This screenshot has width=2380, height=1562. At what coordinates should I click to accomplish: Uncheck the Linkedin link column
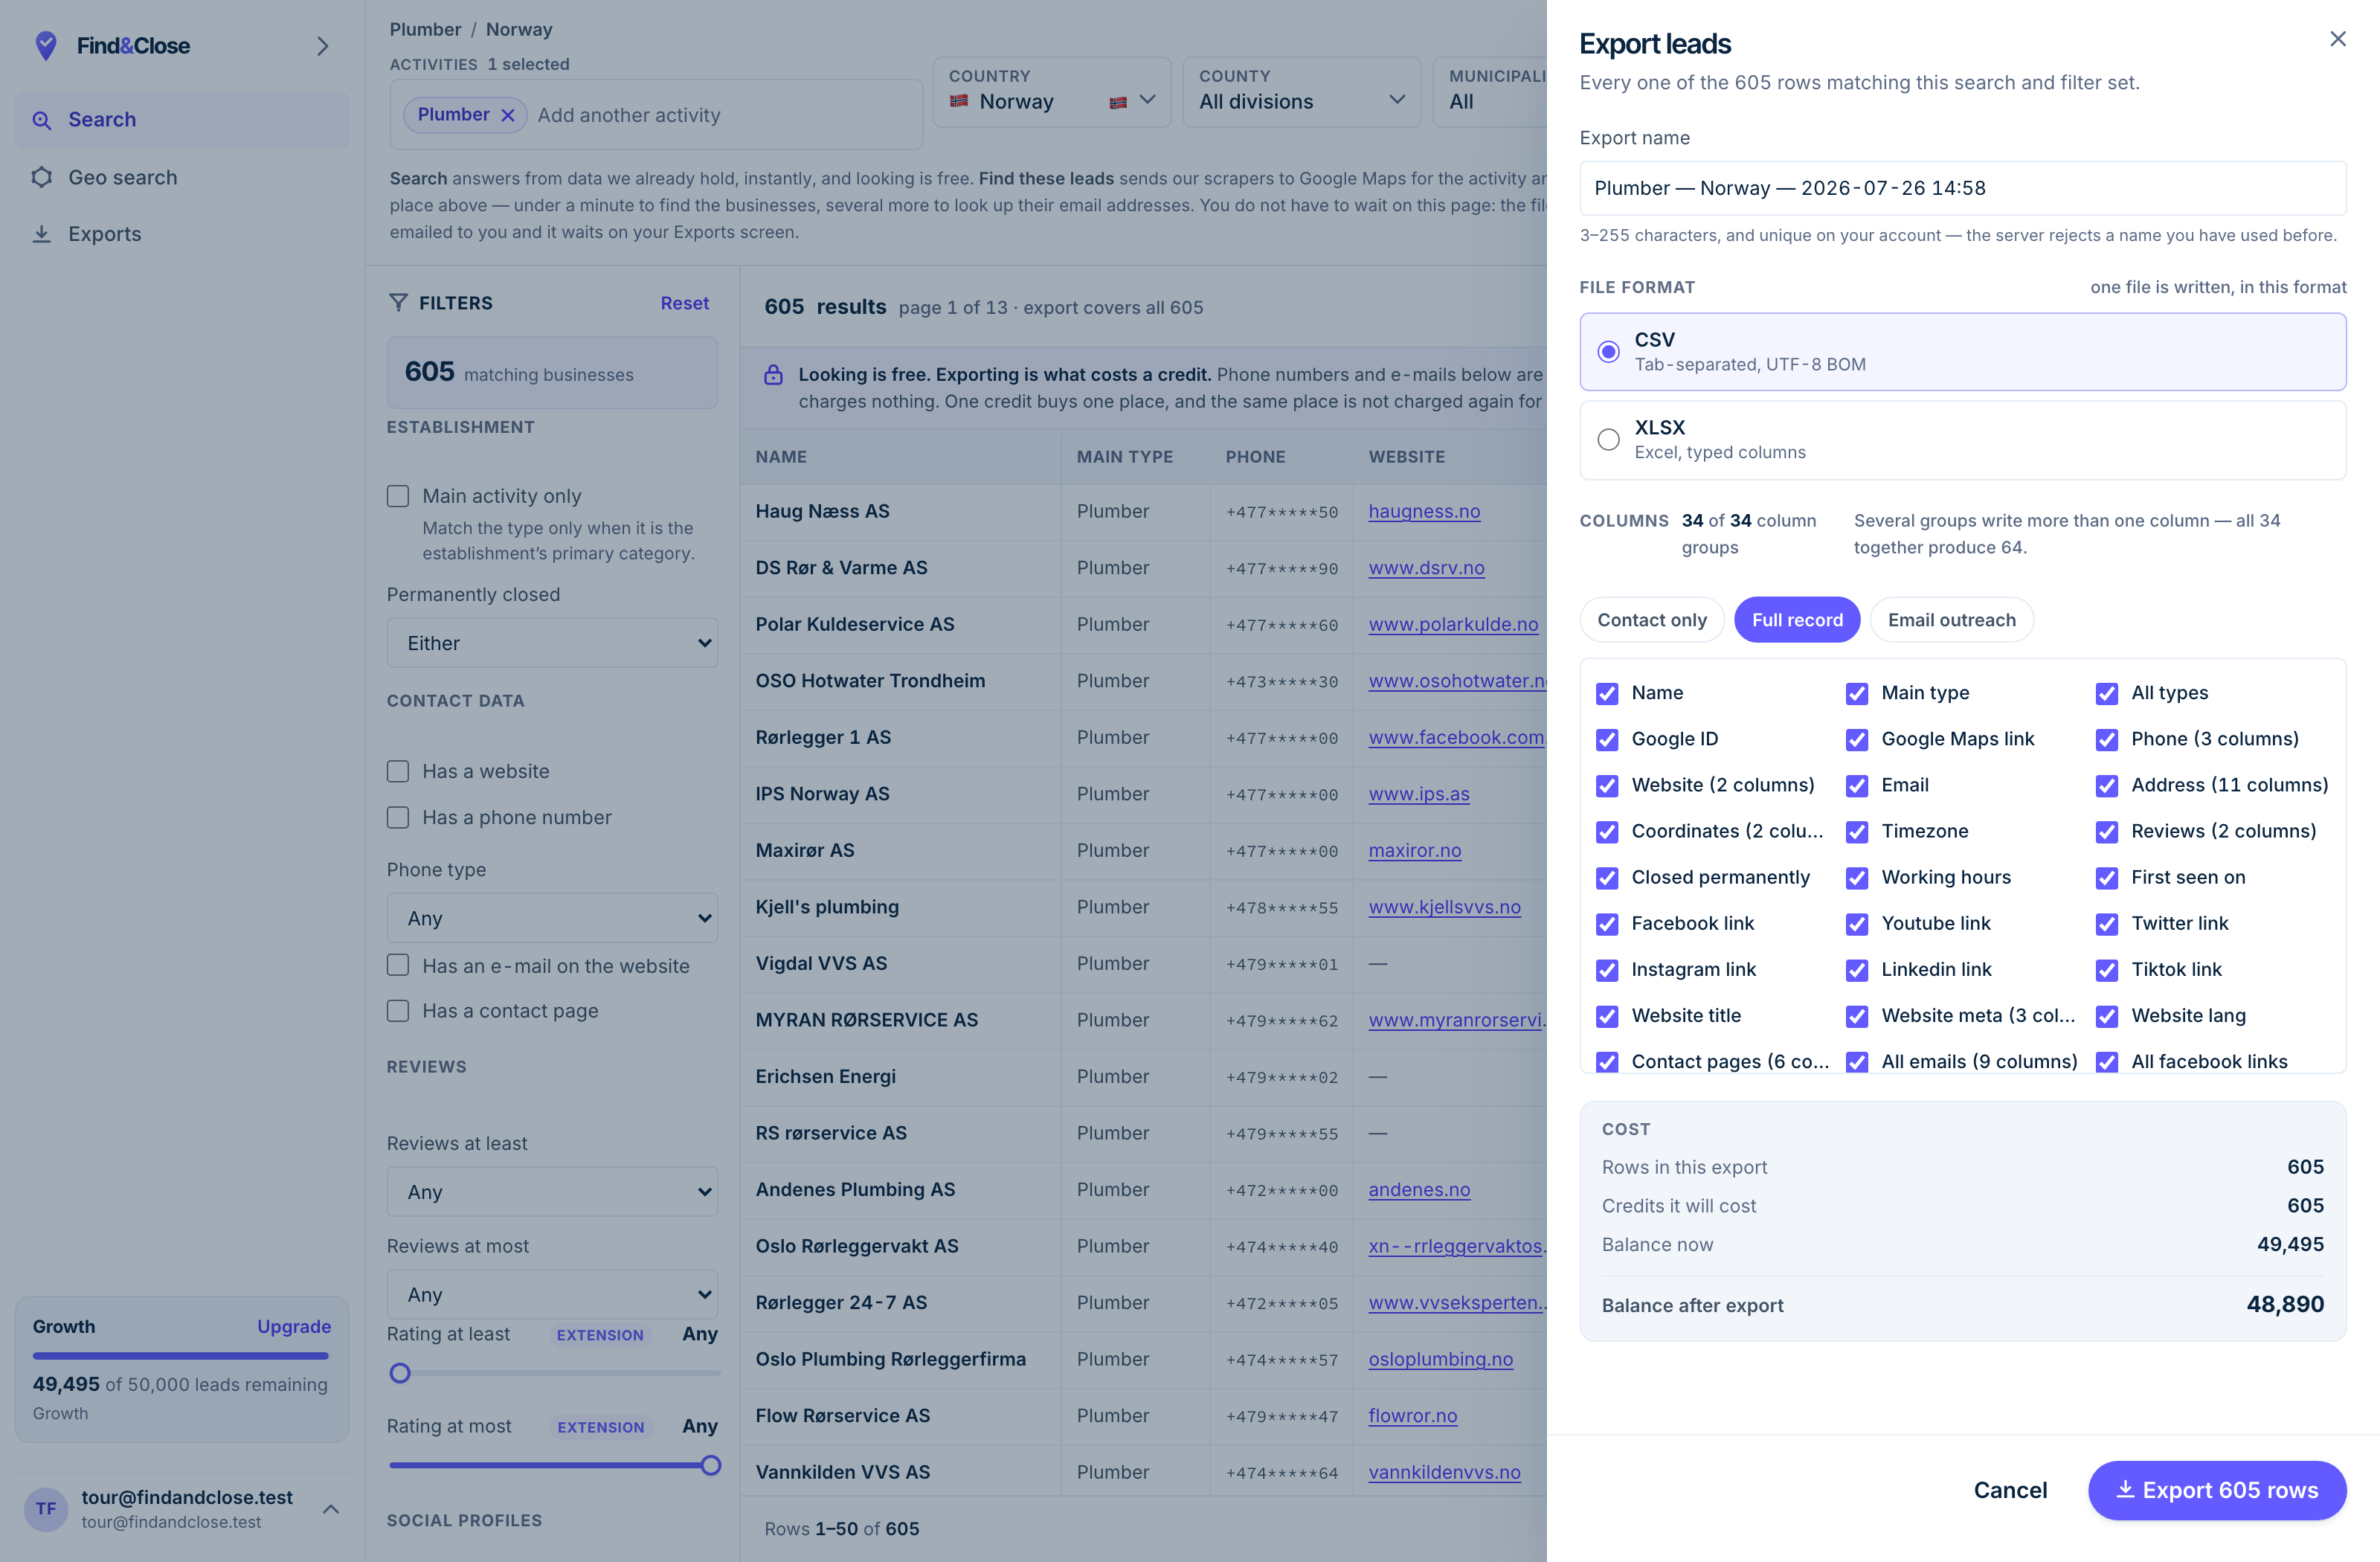(1857, 970)
